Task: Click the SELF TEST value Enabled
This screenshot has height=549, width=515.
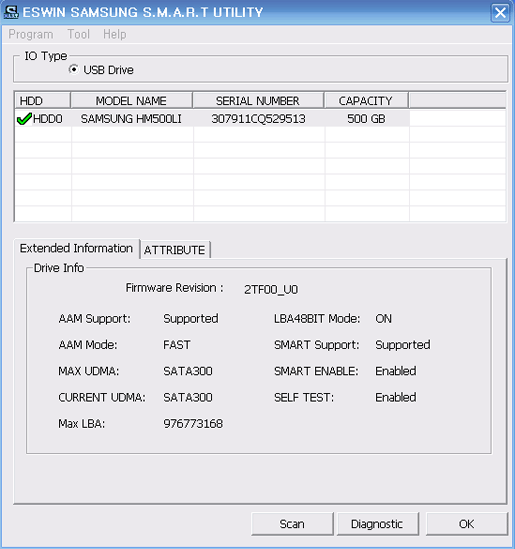Action: click(x=396, y=397)
